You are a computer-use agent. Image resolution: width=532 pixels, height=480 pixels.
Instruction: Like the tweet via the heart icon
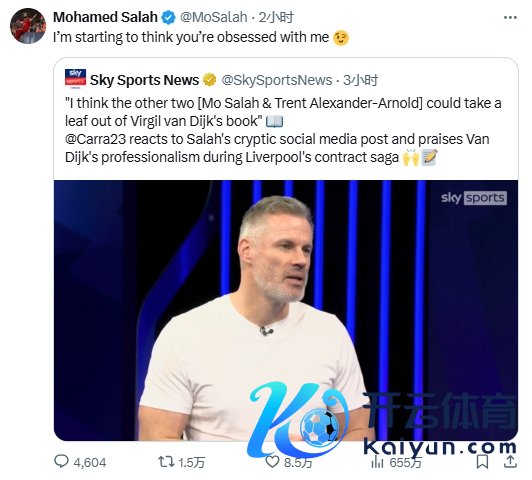click(272, 462)
